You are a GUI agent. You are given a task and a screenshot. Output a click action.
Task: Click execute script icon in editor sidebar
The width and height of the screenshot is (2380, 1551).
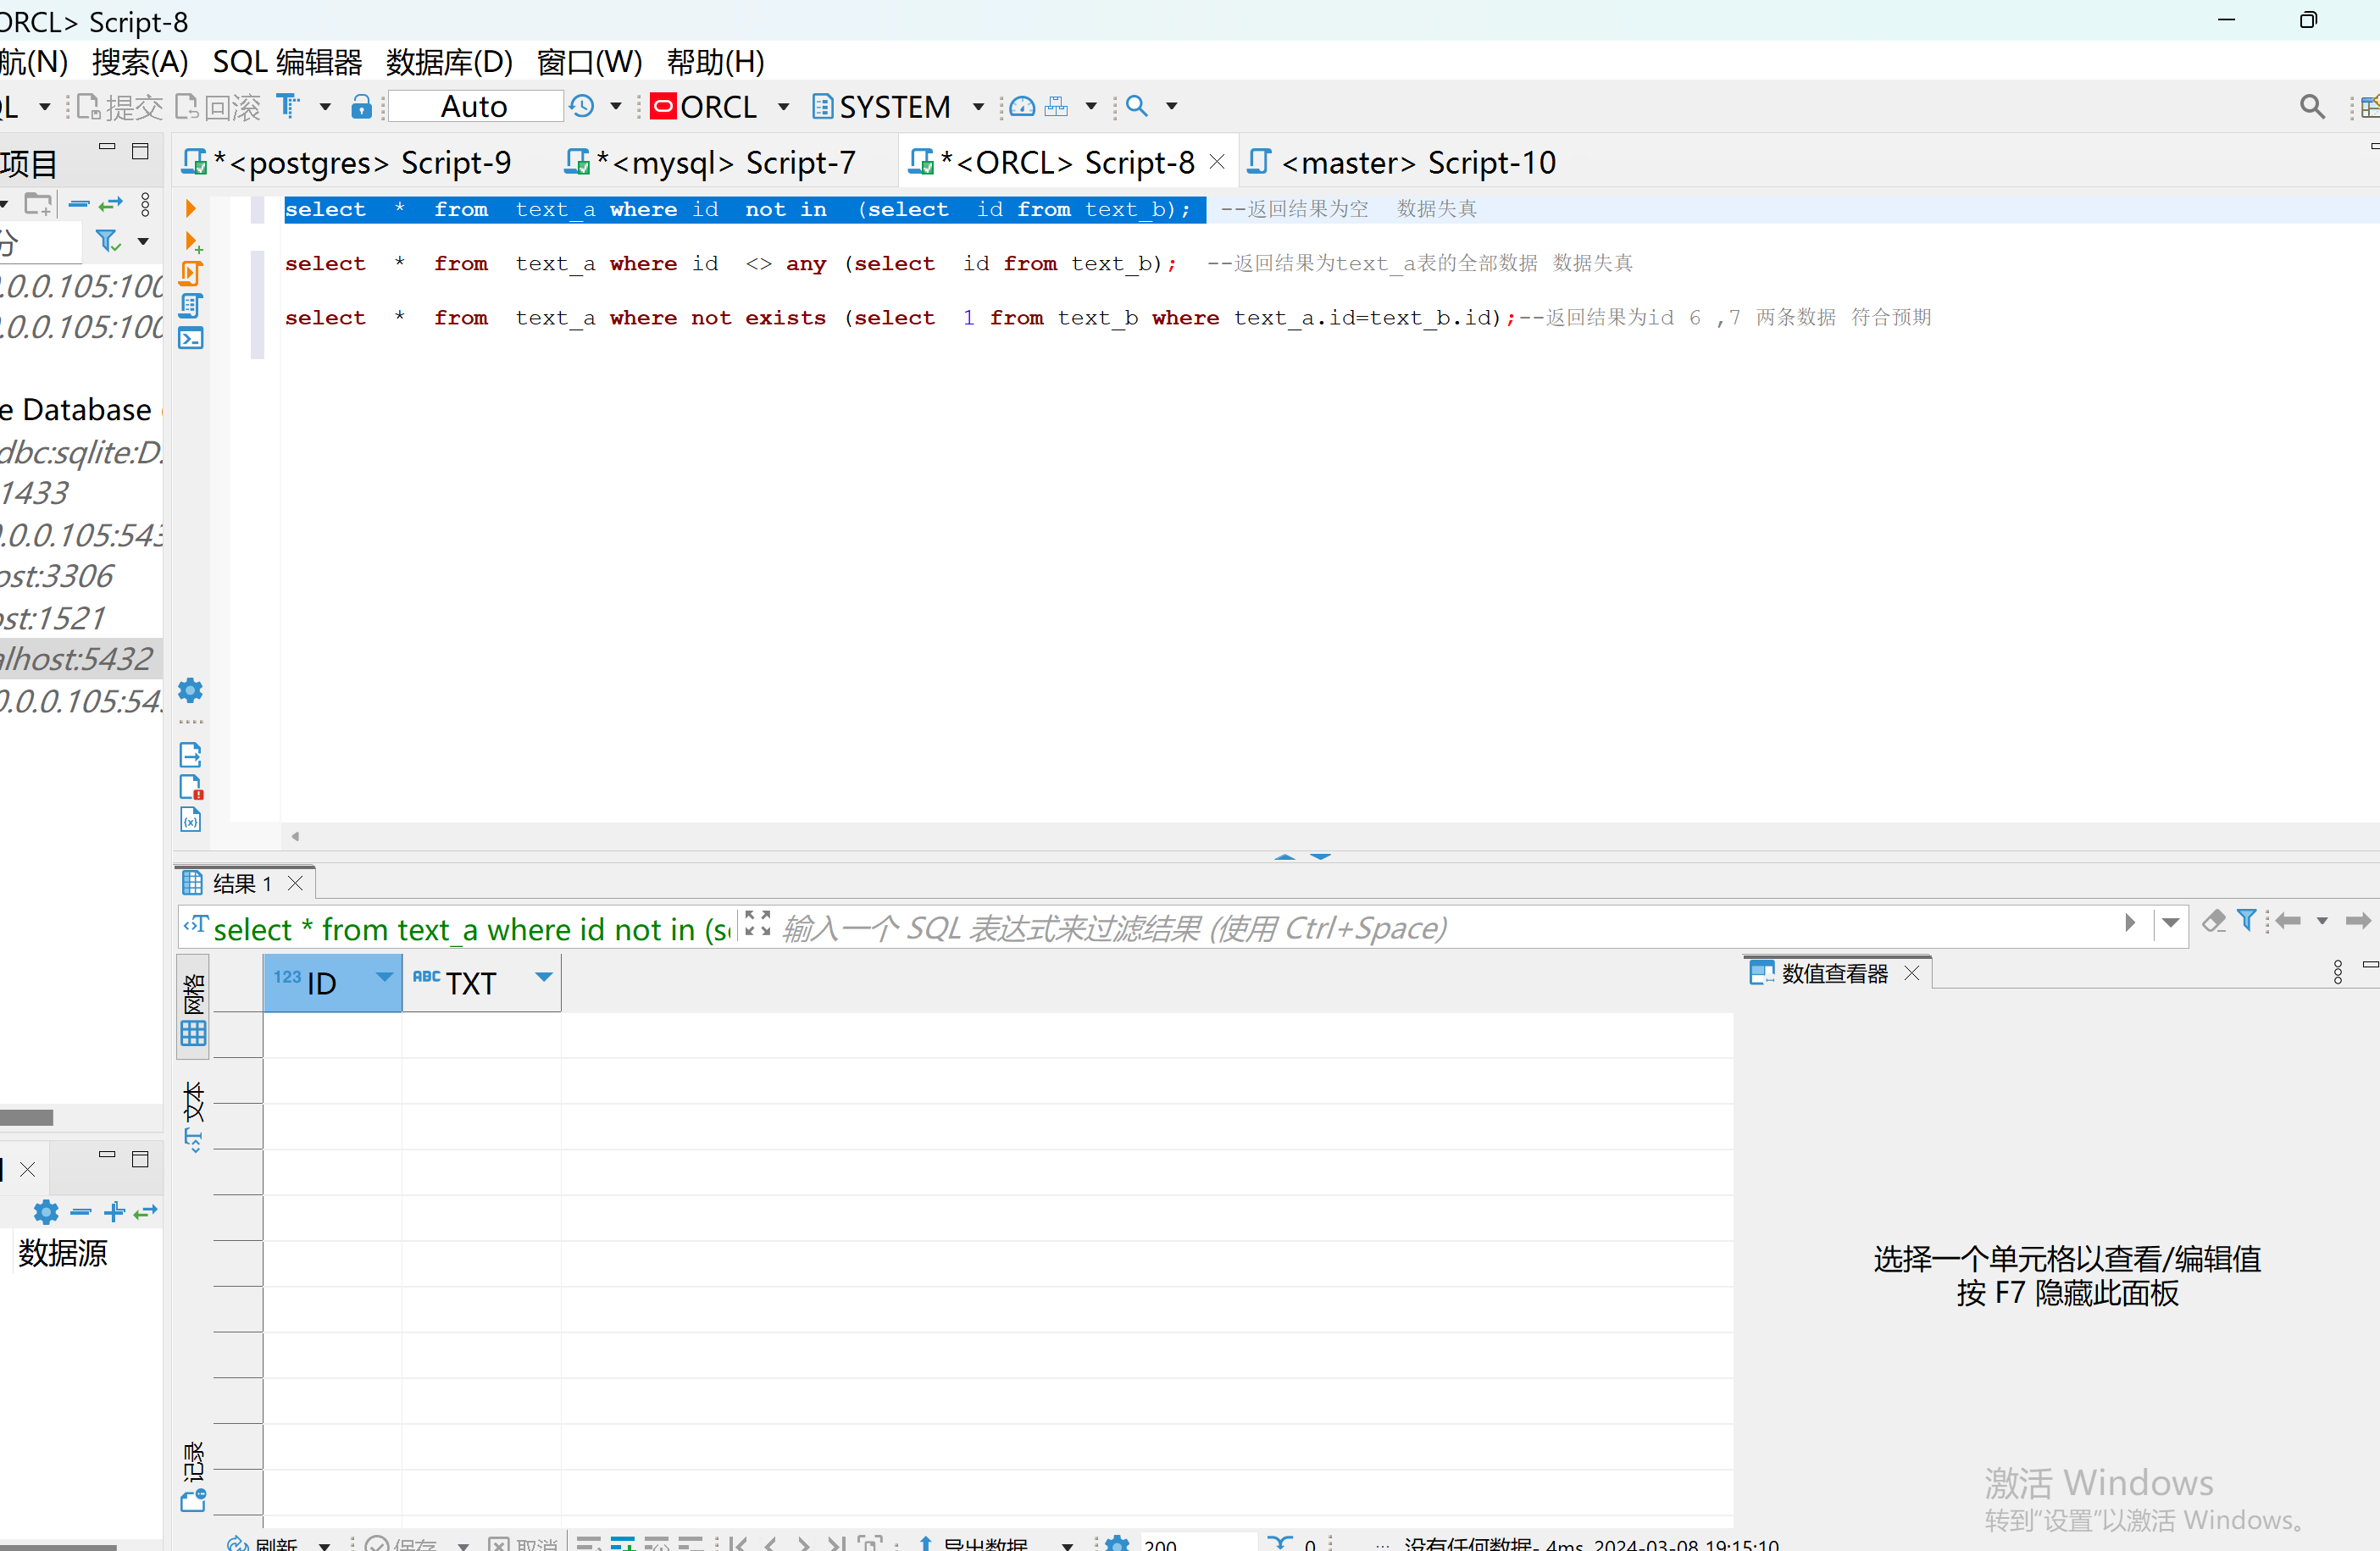click(191, 273)
